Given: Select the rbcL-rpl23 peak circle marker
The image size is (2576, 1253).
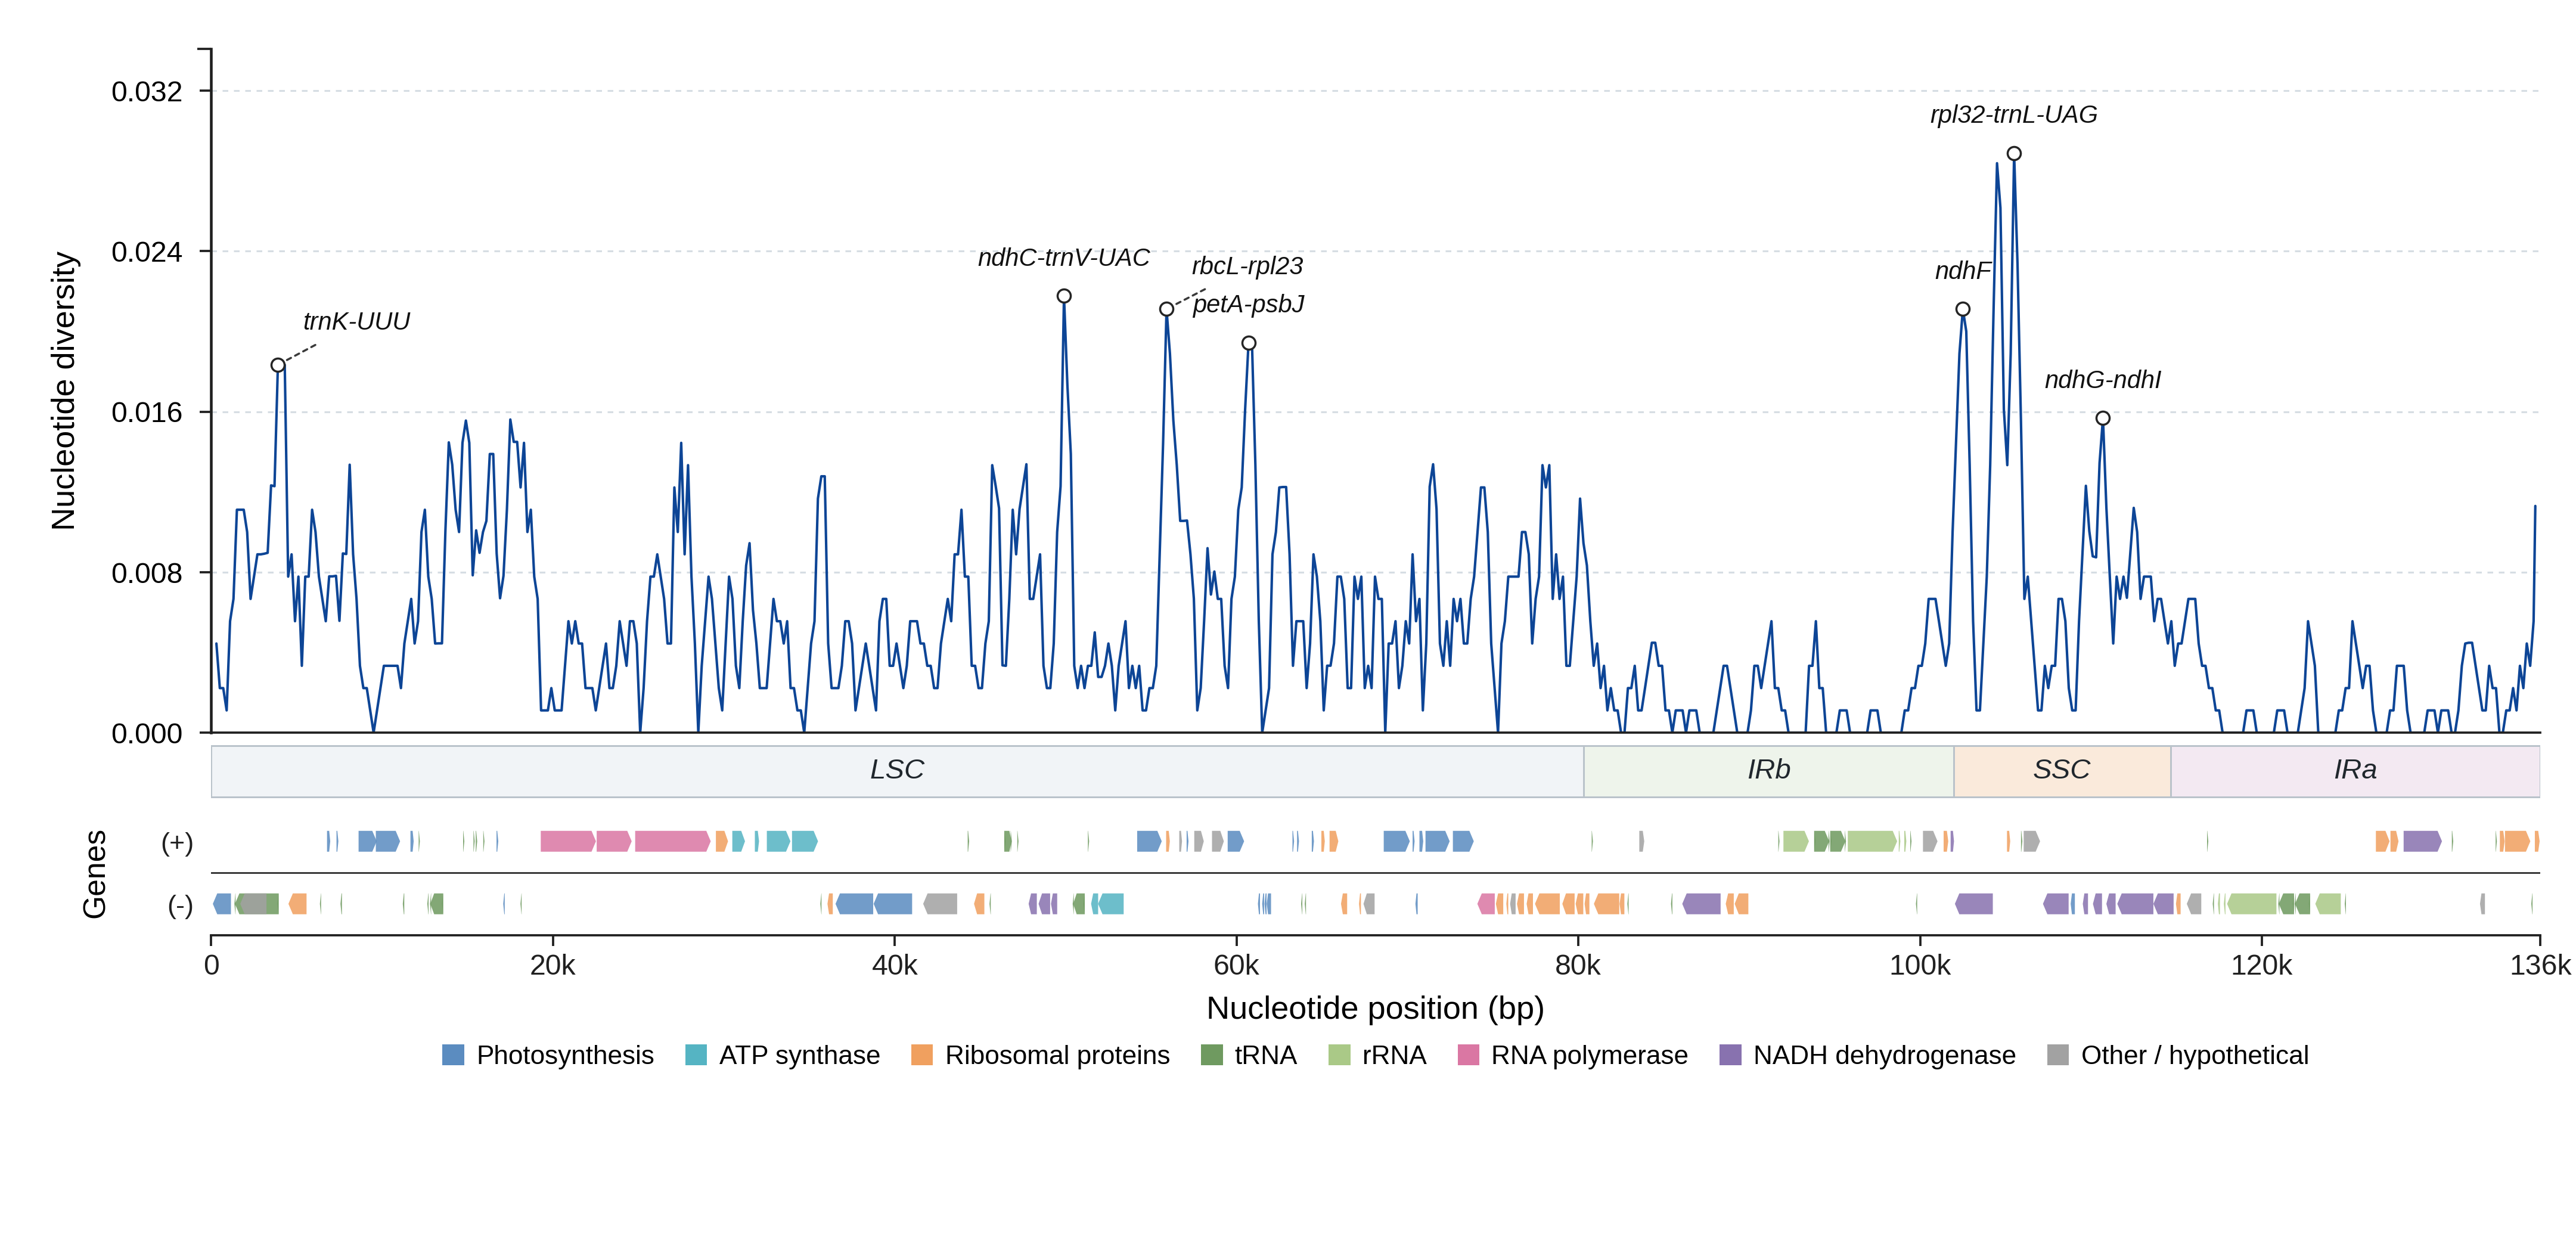Looking at the screenshot, I should [x=1166, y=309].
